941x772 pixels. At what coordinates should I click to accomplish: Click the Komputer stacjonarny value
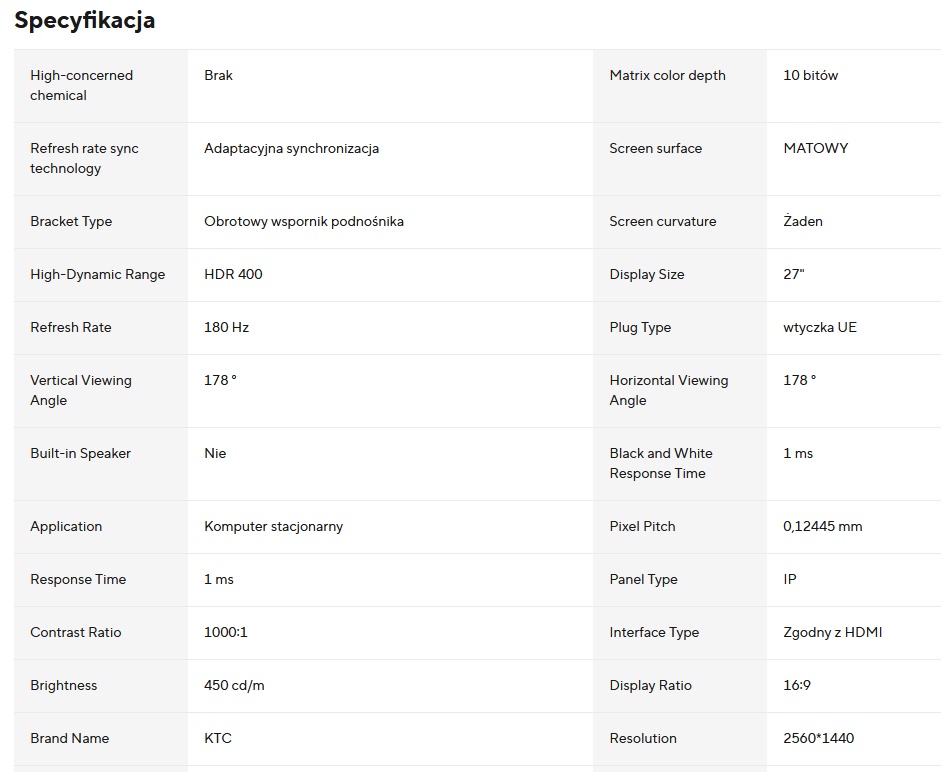click(273, 526)
